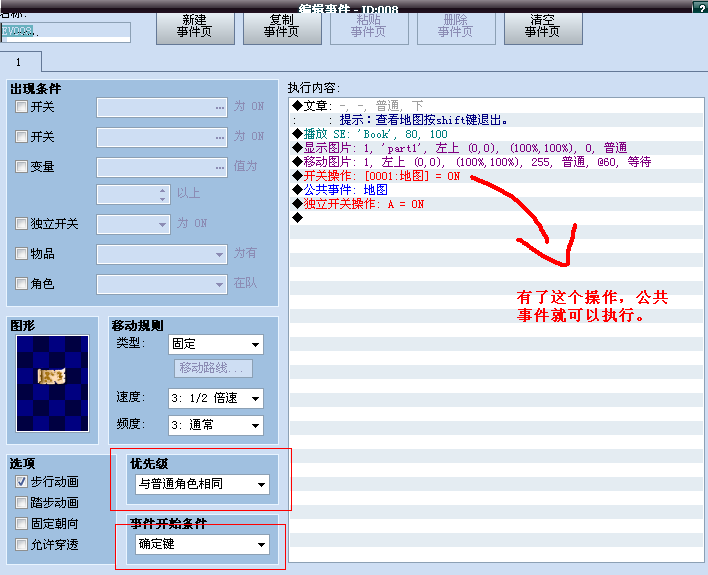Enable the 物品 condition checkbox
This screenshot has width=708, height=575.
[21, 253]
